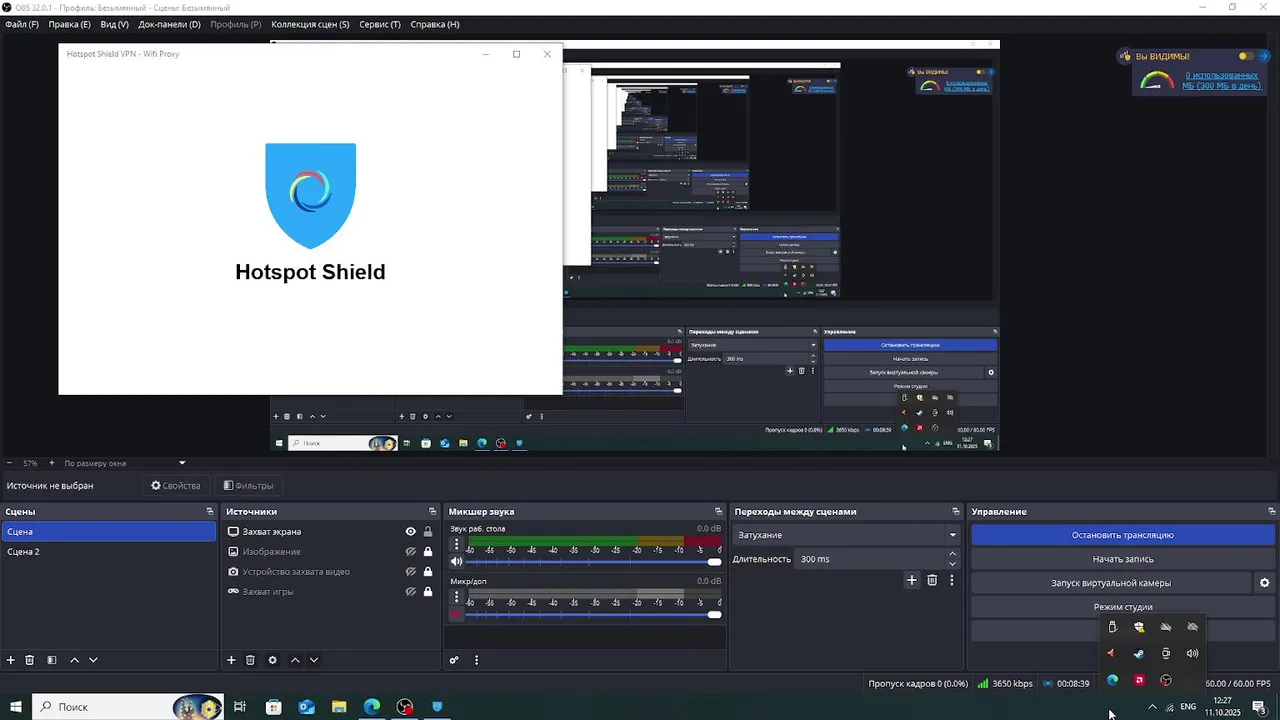Show Устройство захвата видео via eye
Viewport: 1280px width, 720px height.
pyautogui.click(x=410, y=572)
